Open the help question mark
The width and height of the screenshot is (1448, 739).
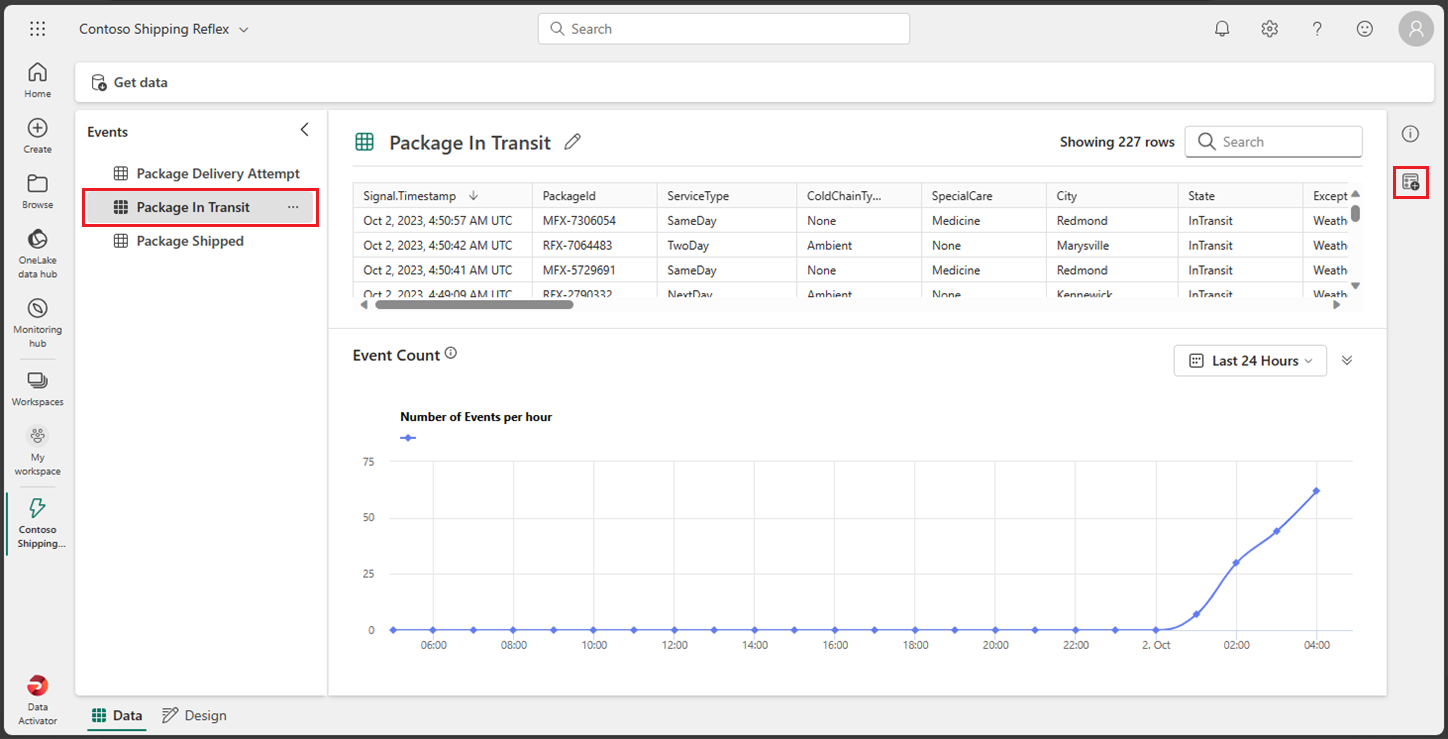pyautogui.click(x=1318, y=29)
